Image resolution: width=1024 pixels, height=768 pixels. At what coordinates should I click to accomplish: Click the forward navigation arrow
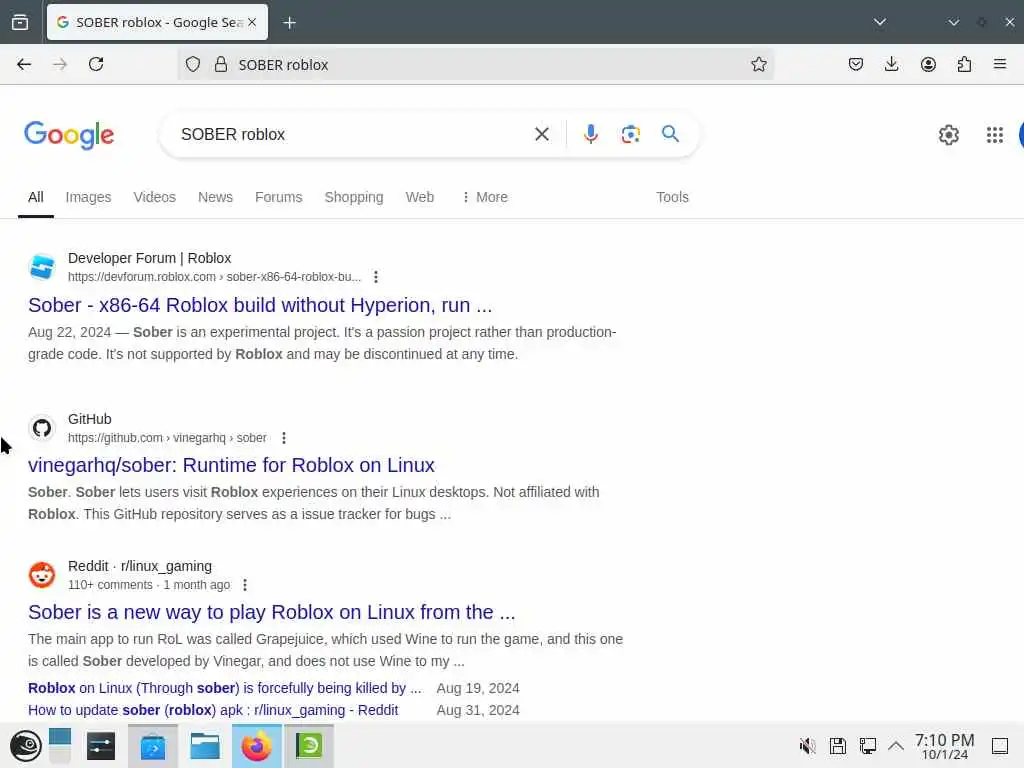point(59,64)
